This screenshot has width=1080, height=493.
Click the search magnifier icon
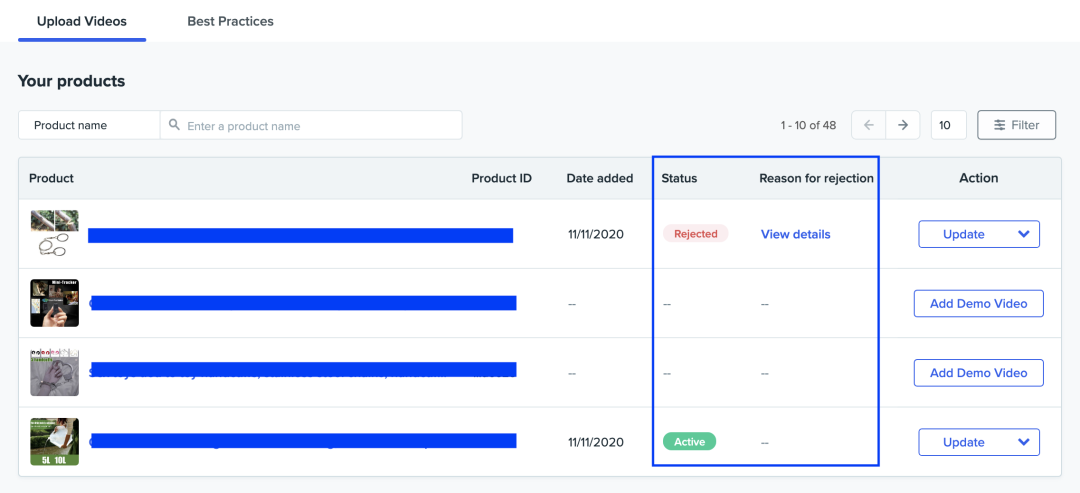pos(175,125)
